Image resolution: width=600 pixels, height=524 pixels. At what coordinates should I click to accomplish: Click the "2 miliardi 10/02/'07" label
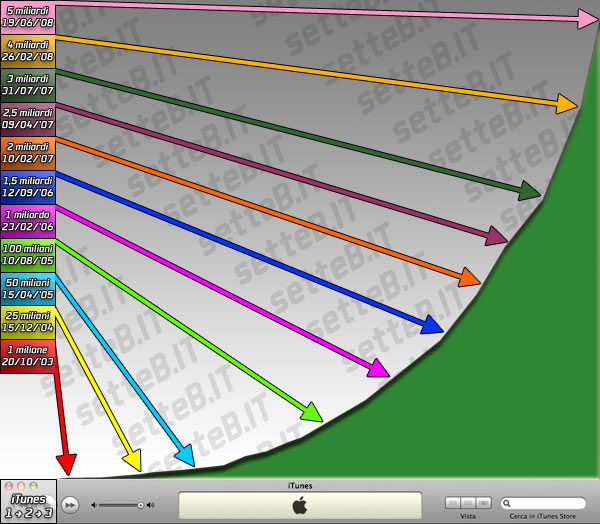coord(28,153)
